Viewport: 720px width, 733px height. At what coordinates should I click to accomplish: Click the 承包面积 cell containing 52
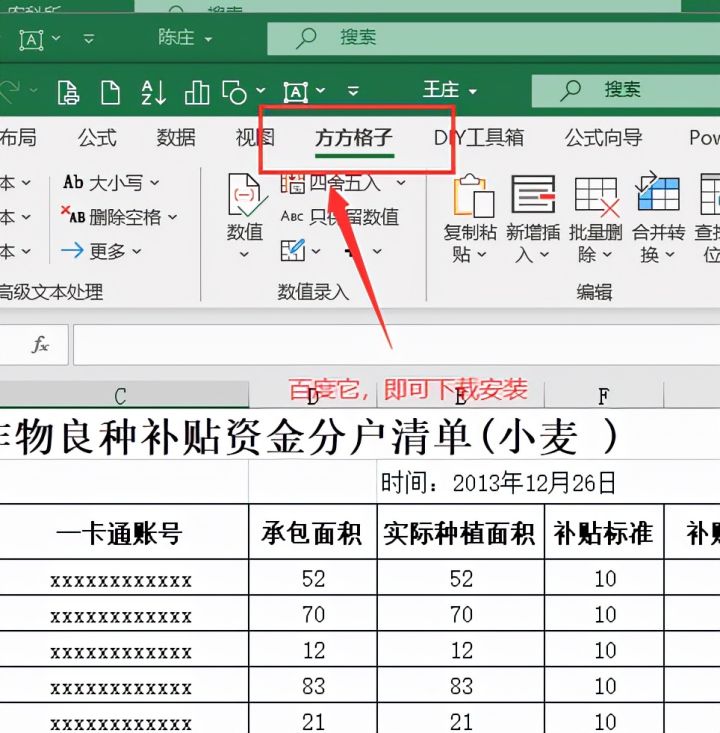click(x=313, y=578)
